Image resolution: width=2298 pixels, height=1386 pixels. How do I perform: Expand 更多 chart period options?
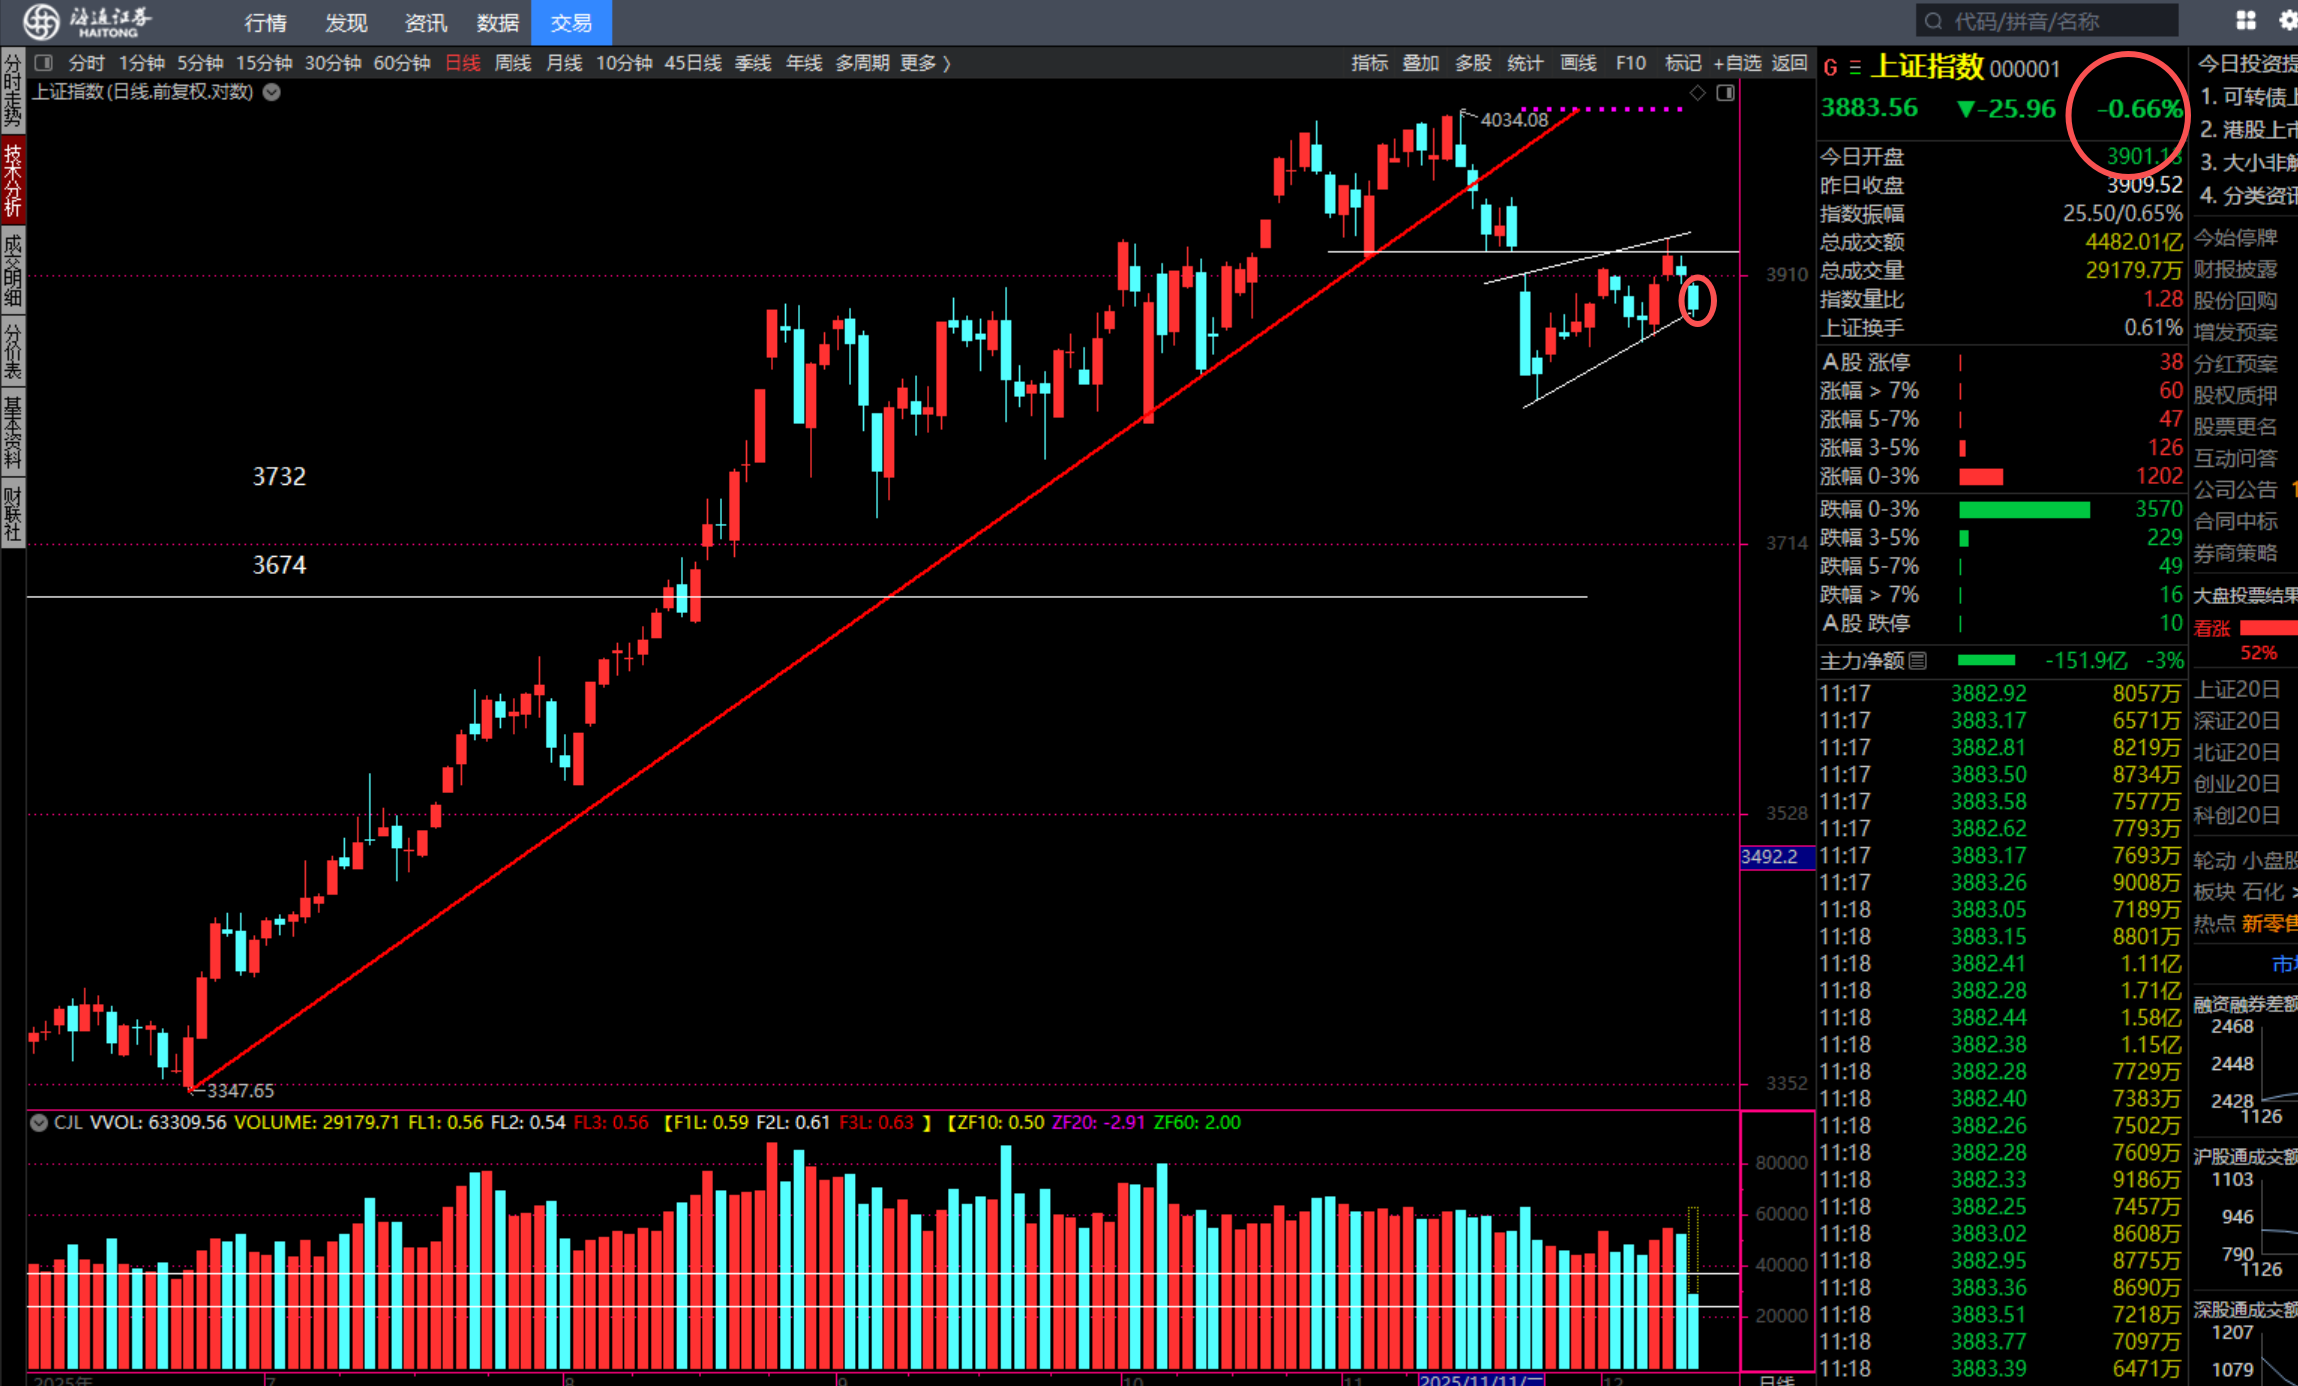(924, 63)
